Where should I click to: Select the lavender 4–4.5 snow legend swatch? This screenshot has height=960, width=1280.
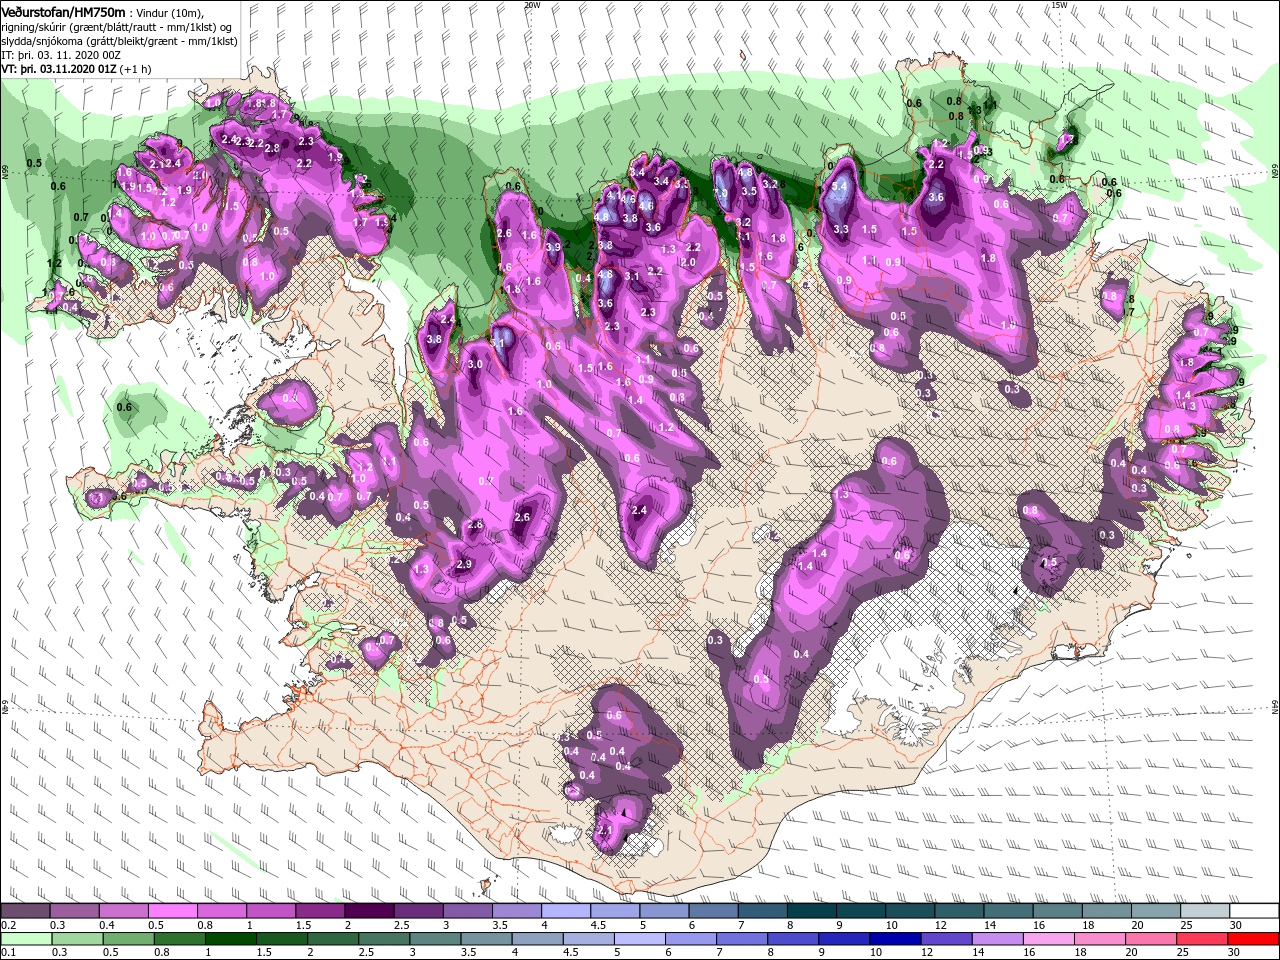(566, 910)
